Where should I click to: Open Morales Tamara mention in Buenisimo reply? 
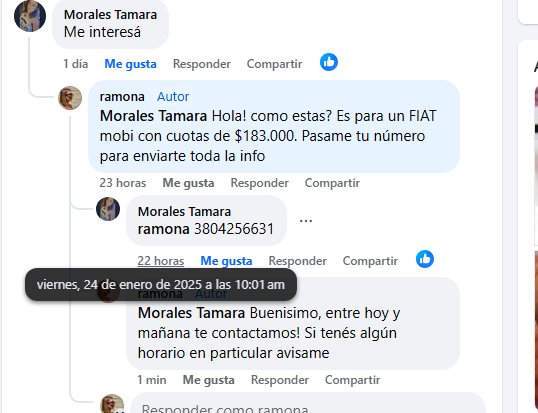click(x=191, y=313)
